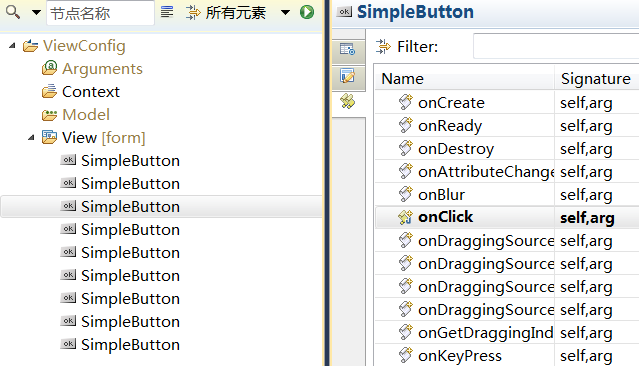Collapse the ViewConfig tree node
Image resolution: width=639 pixels, height=366 pixels.
pos(12,46)
